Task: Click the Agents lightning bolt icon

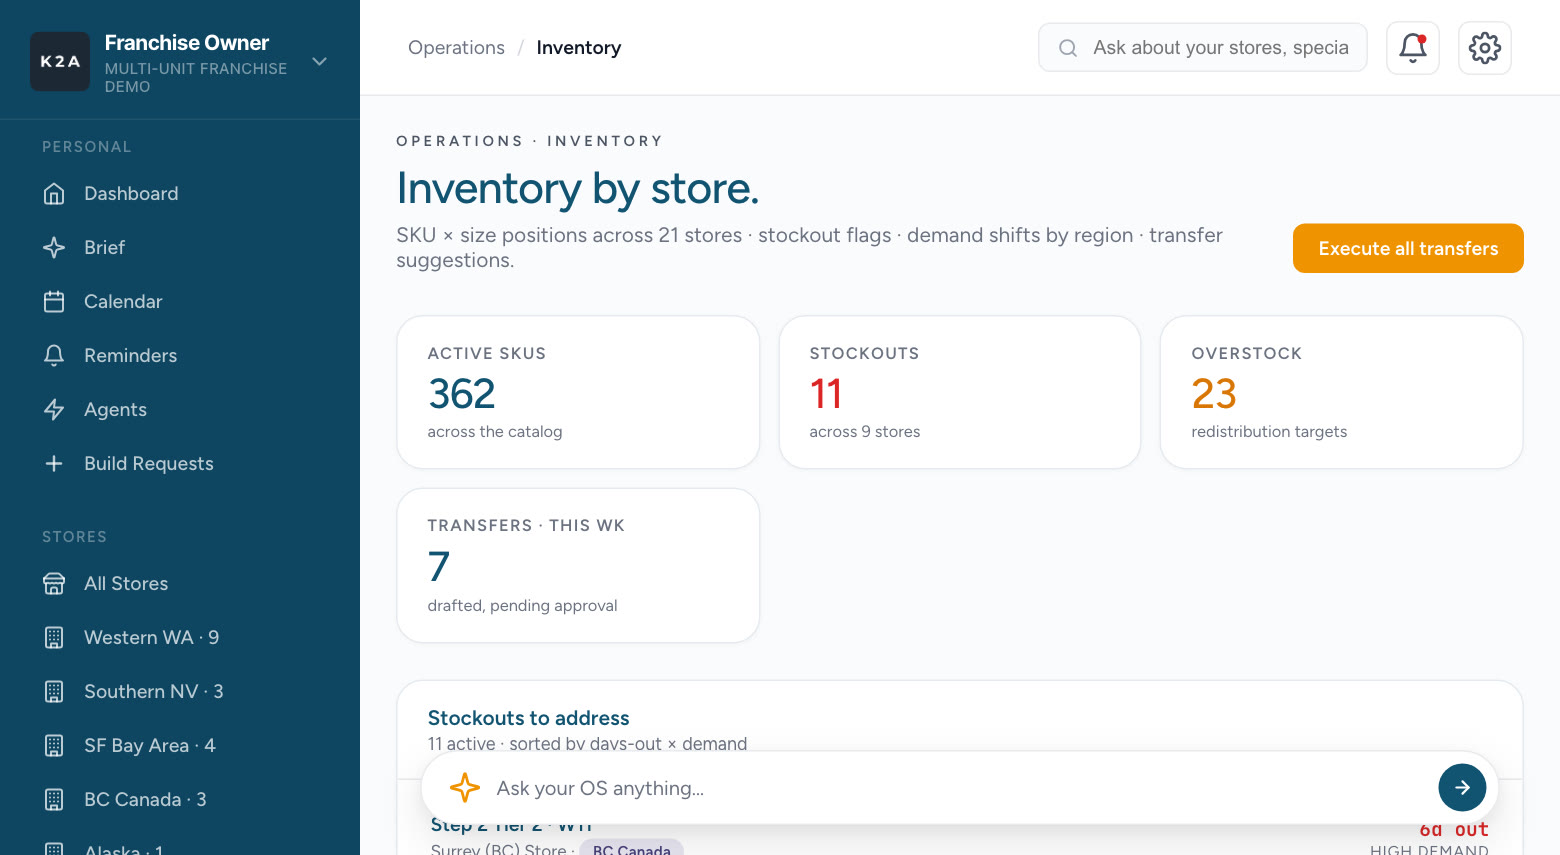Action: (x=54, y=410)
